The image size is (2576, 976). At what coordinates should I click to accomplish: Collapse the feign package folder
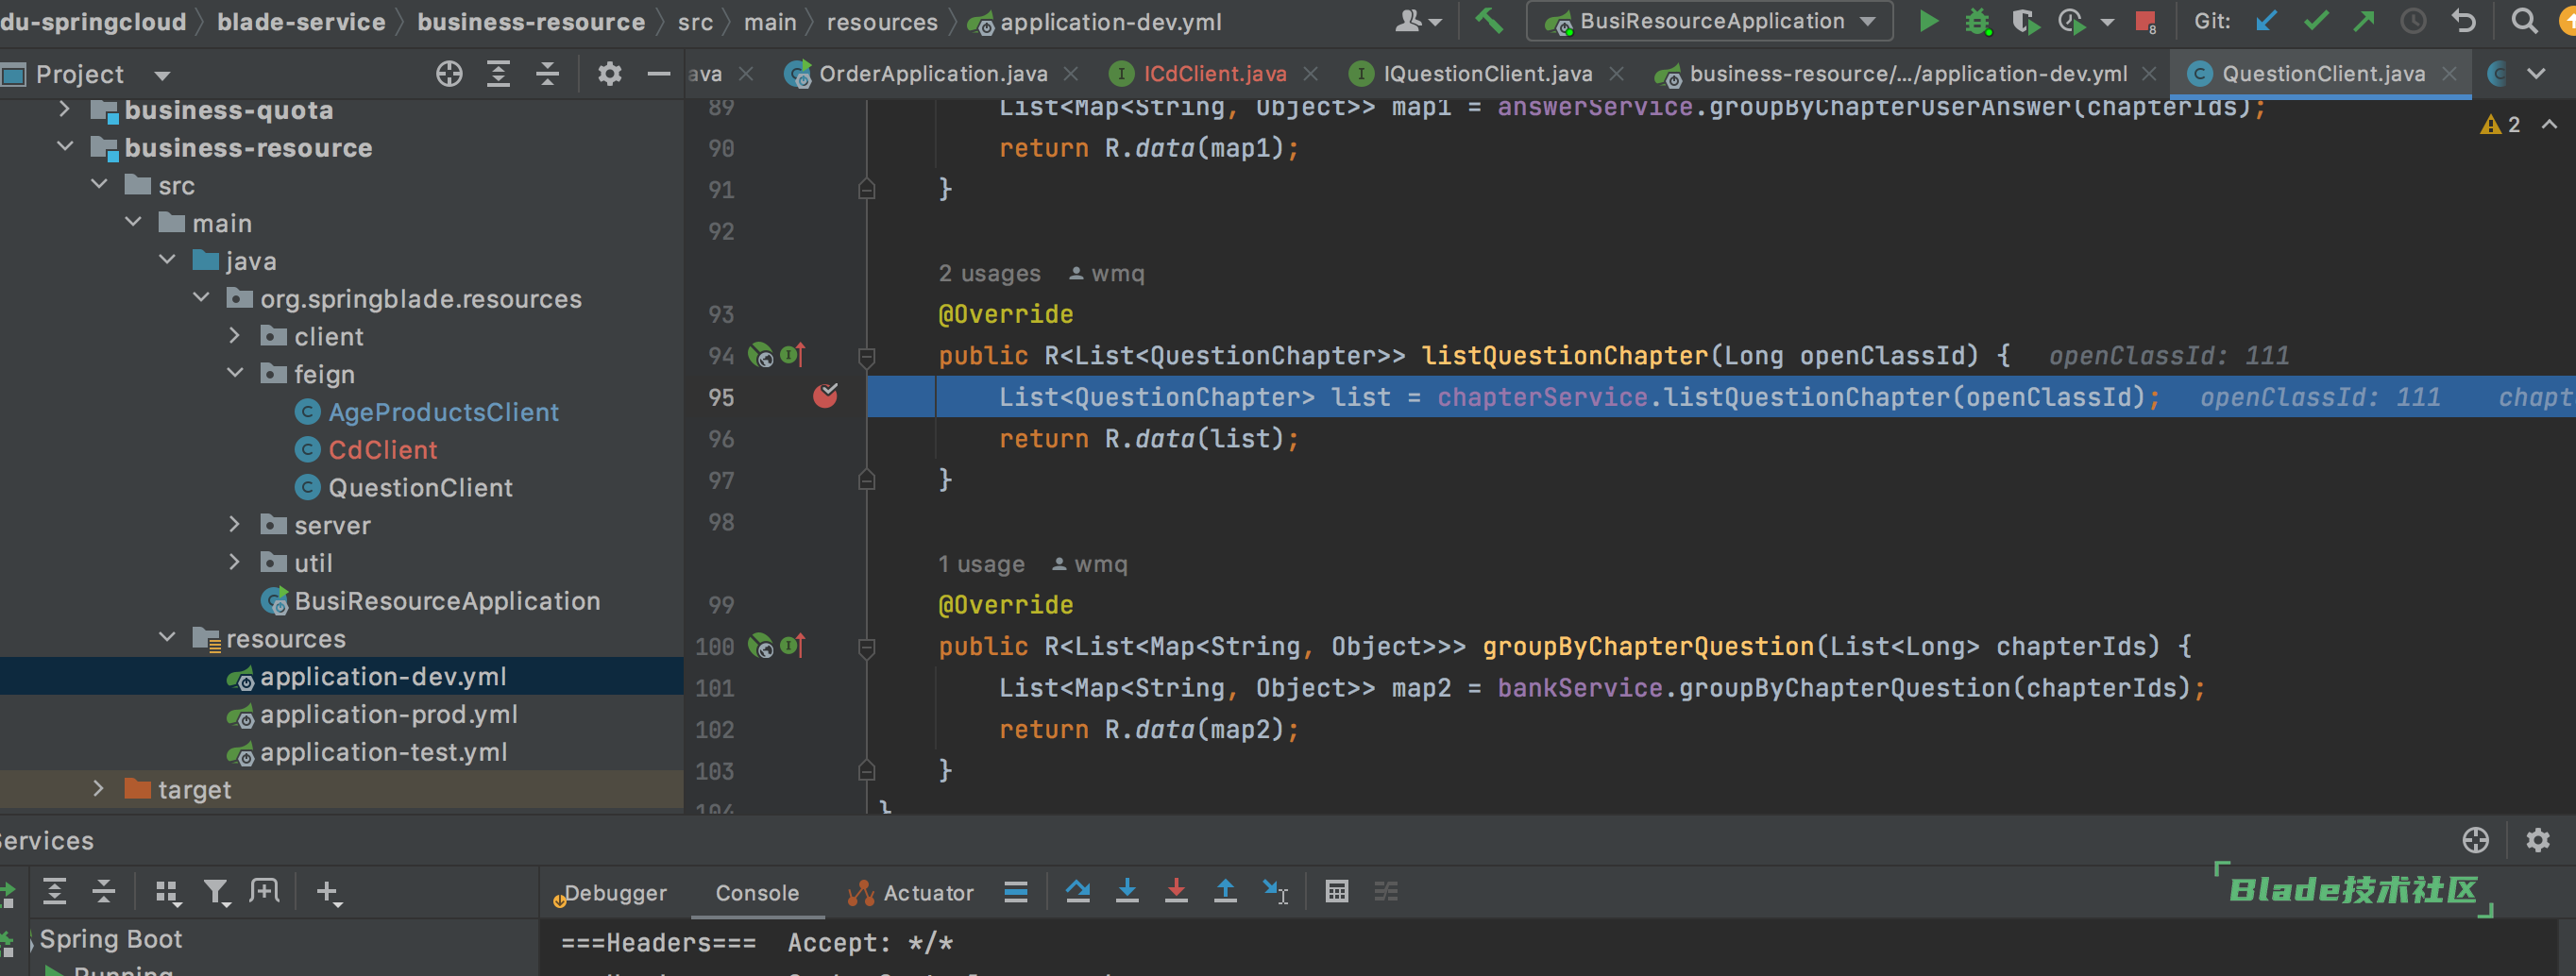235,373
